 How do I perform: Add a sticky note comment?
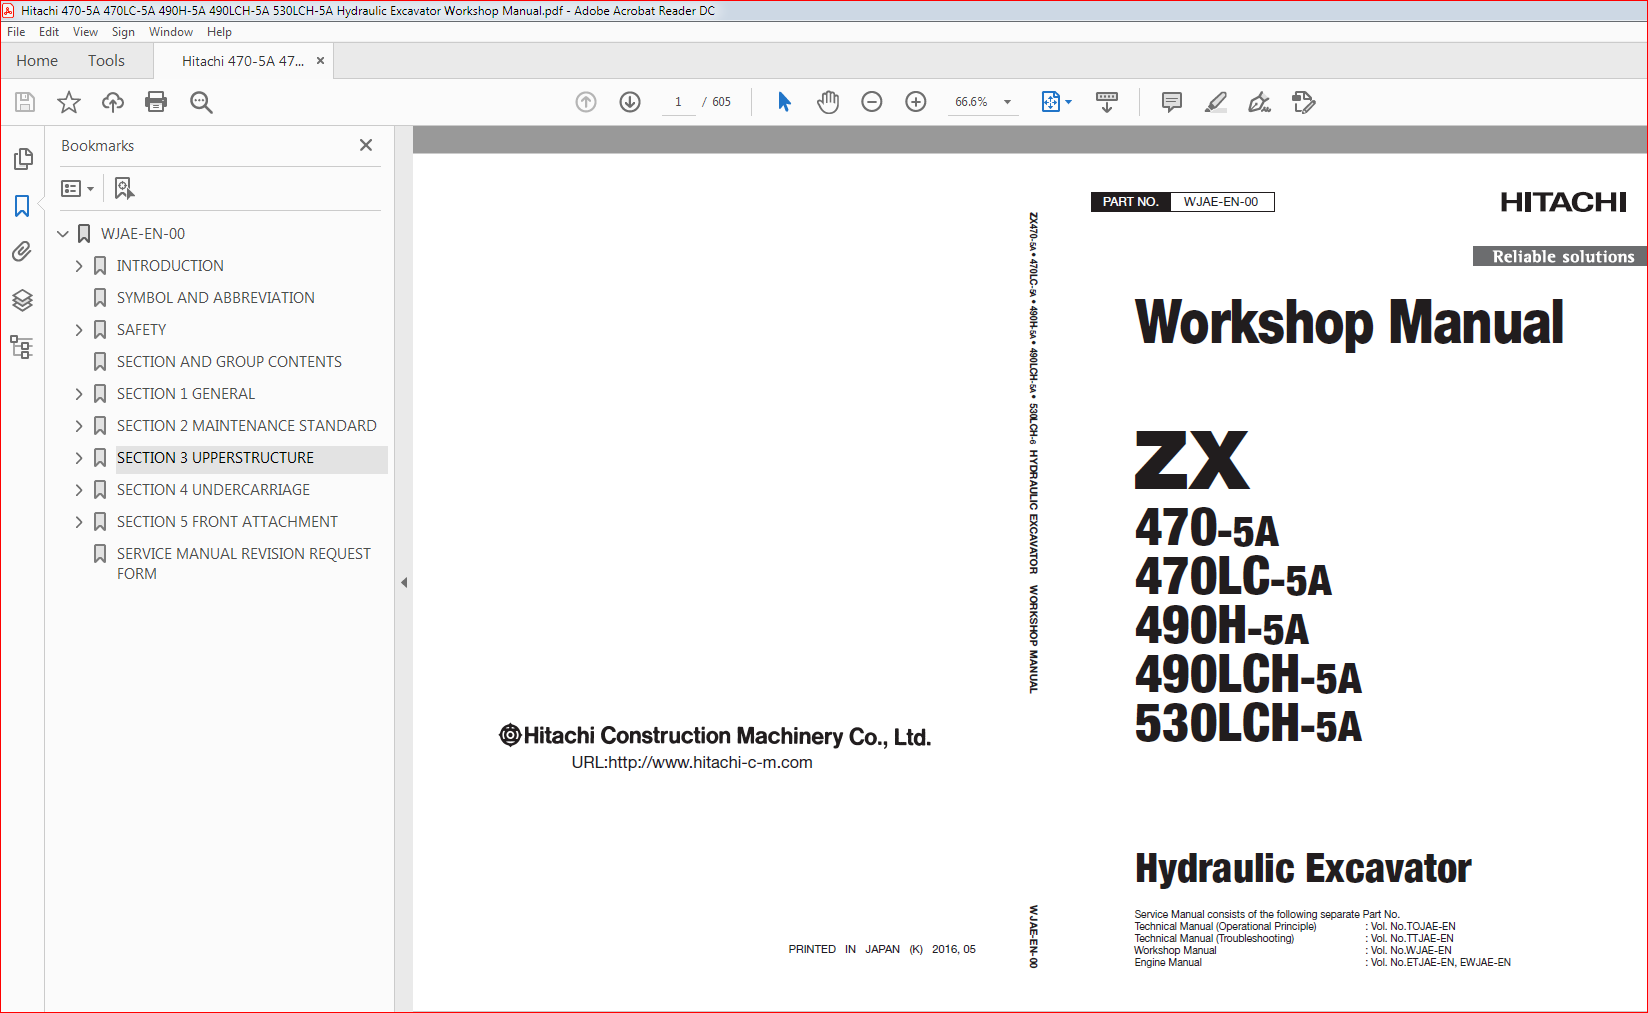point(1172,102)
